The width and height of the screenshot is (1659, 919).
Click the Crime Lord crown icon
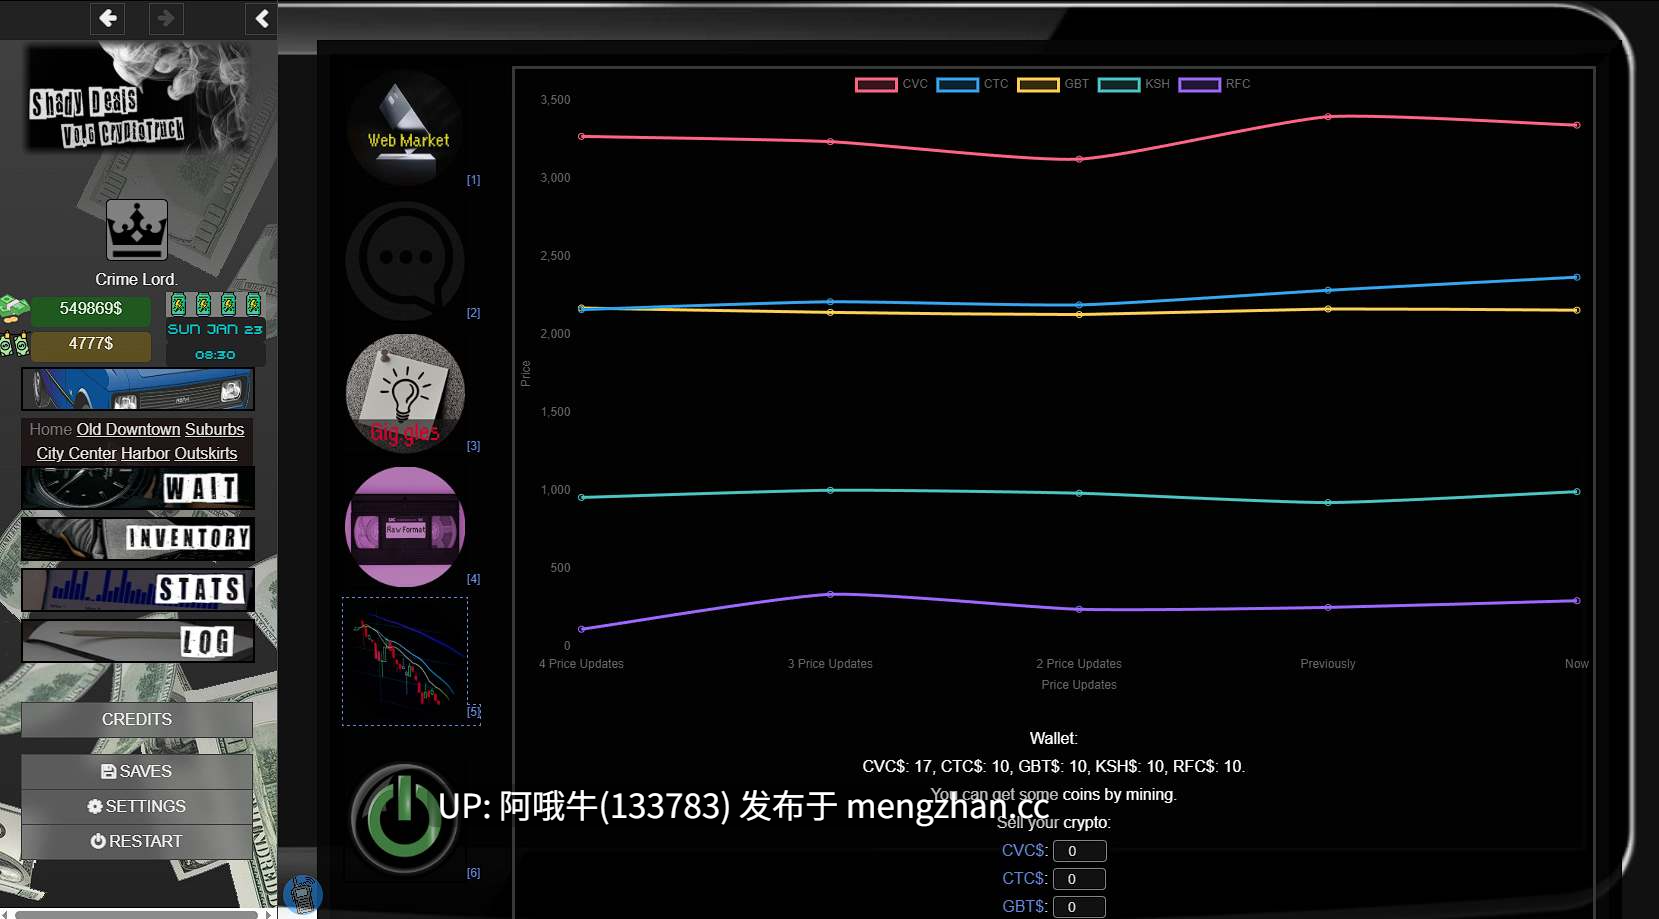137,230
